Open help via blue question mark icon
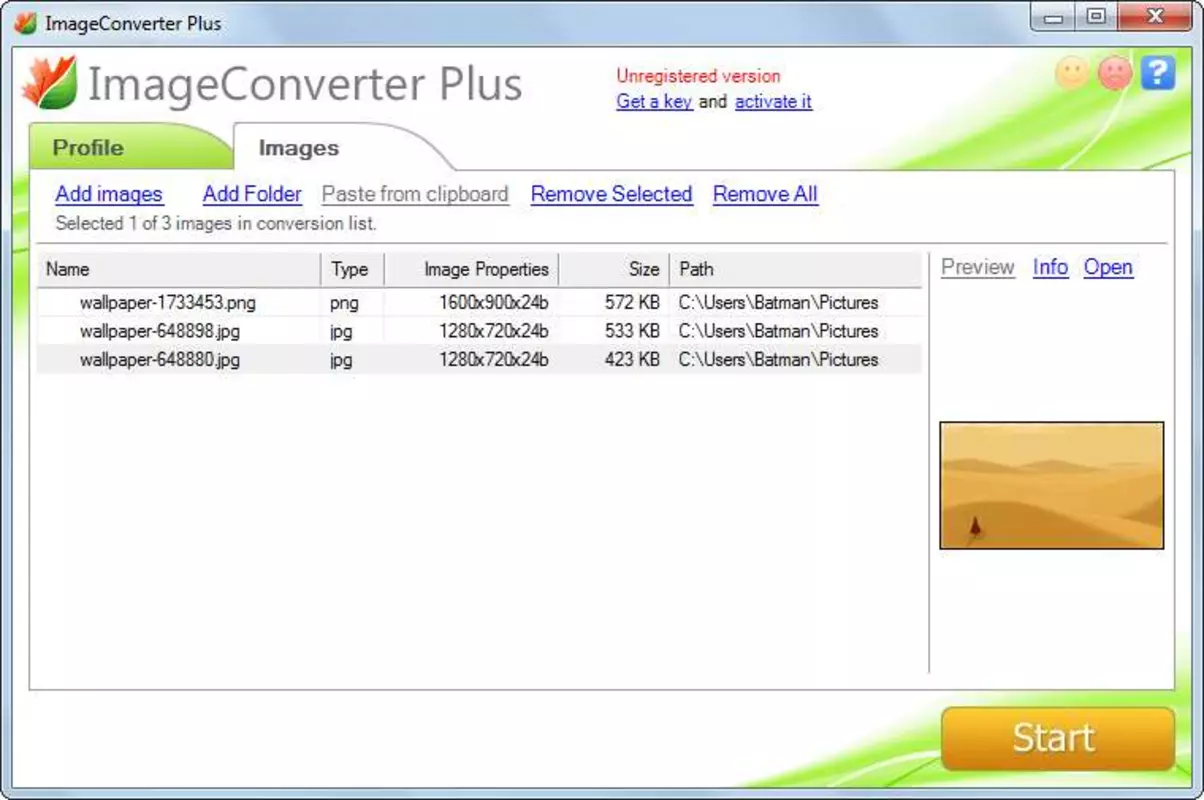 point(1158,73)
